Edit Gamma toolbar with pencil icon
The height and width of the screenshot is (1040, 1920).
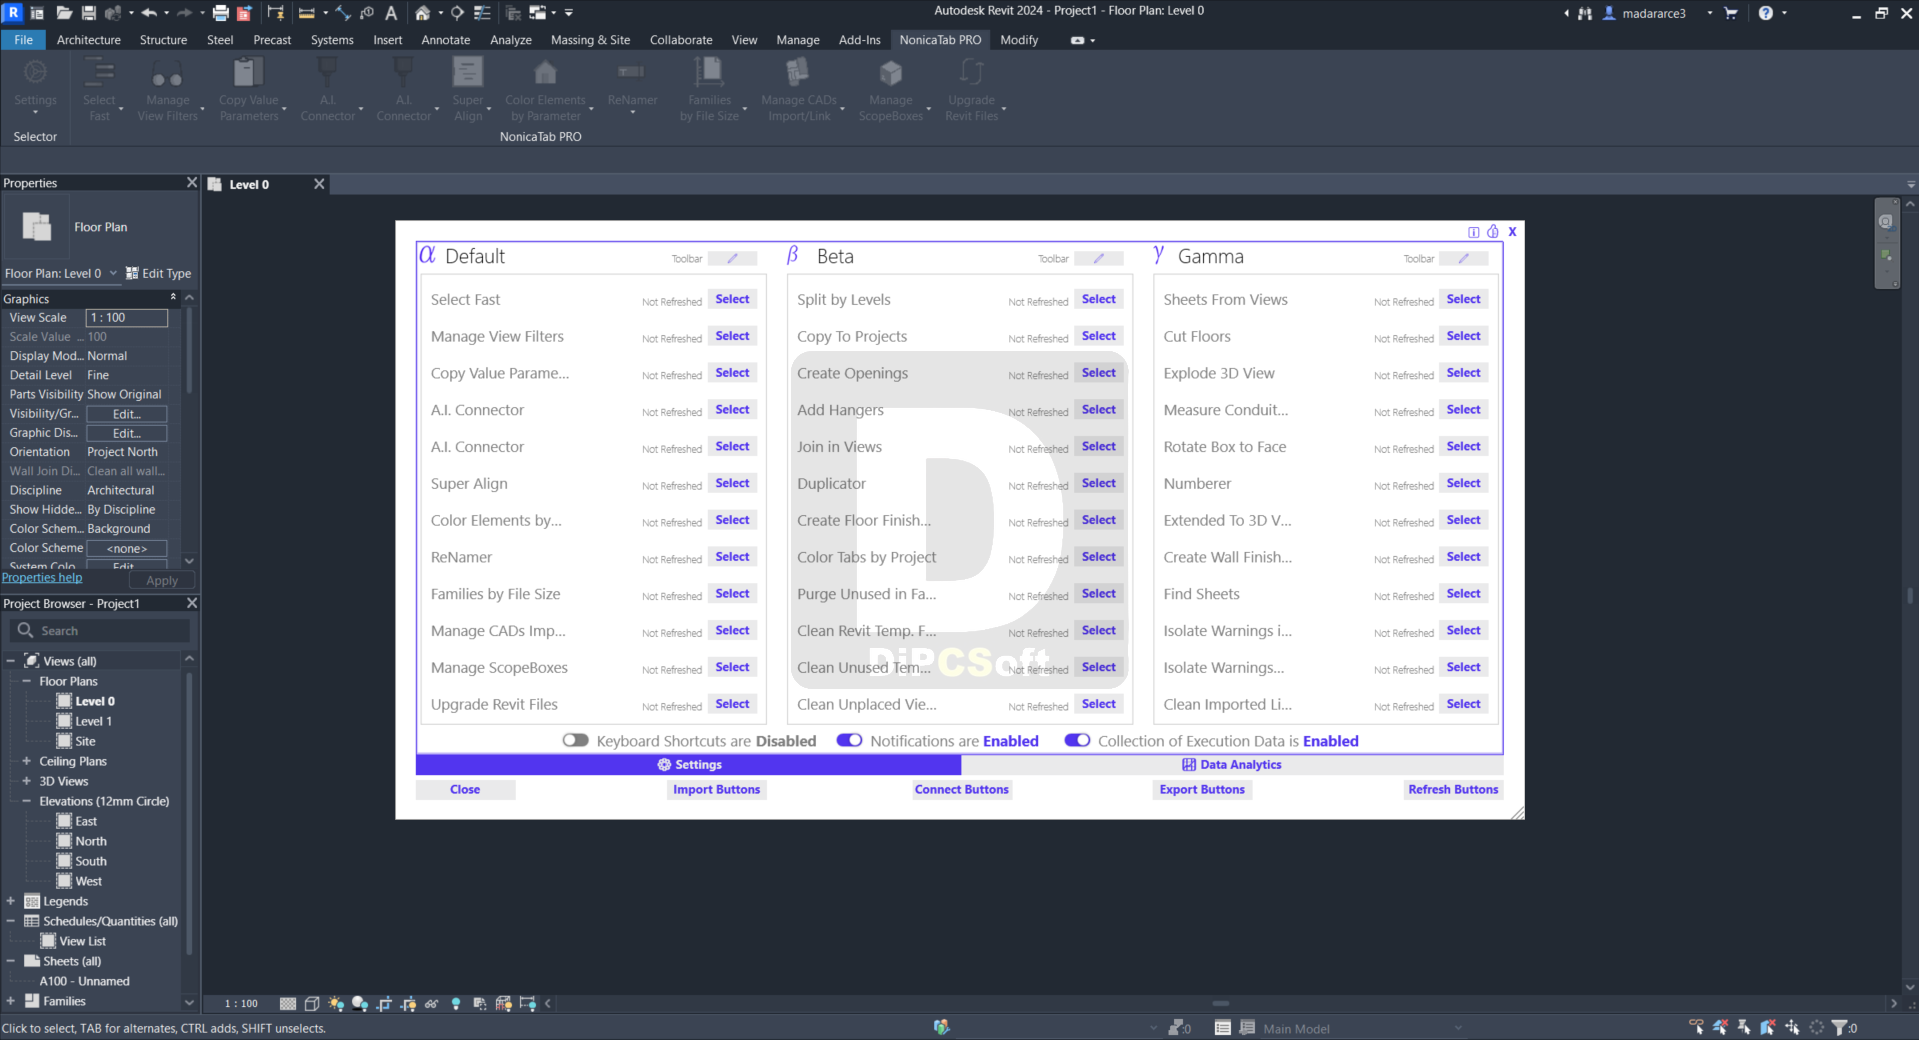pyautogui.click(x=1463, y=258)
